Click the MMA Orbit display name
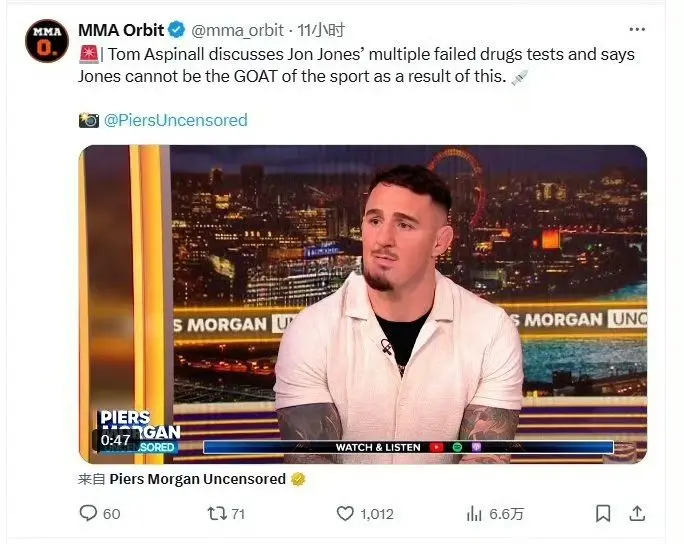Screen dimensions: 684x544 pos(121,30)
